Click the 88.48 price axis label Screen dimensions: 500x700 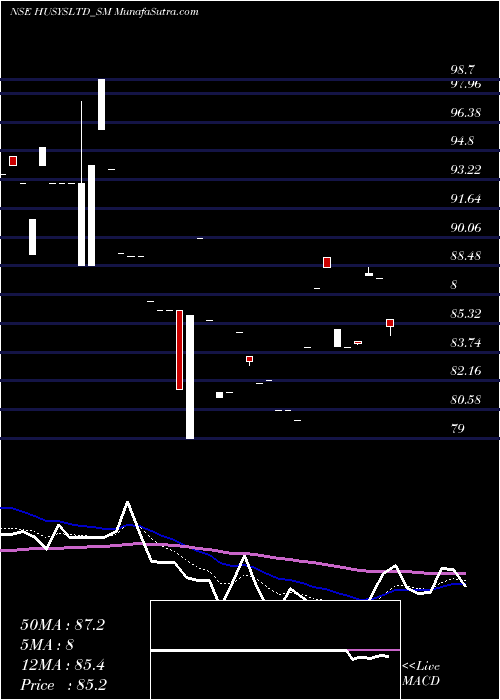[x=466, y=256]
